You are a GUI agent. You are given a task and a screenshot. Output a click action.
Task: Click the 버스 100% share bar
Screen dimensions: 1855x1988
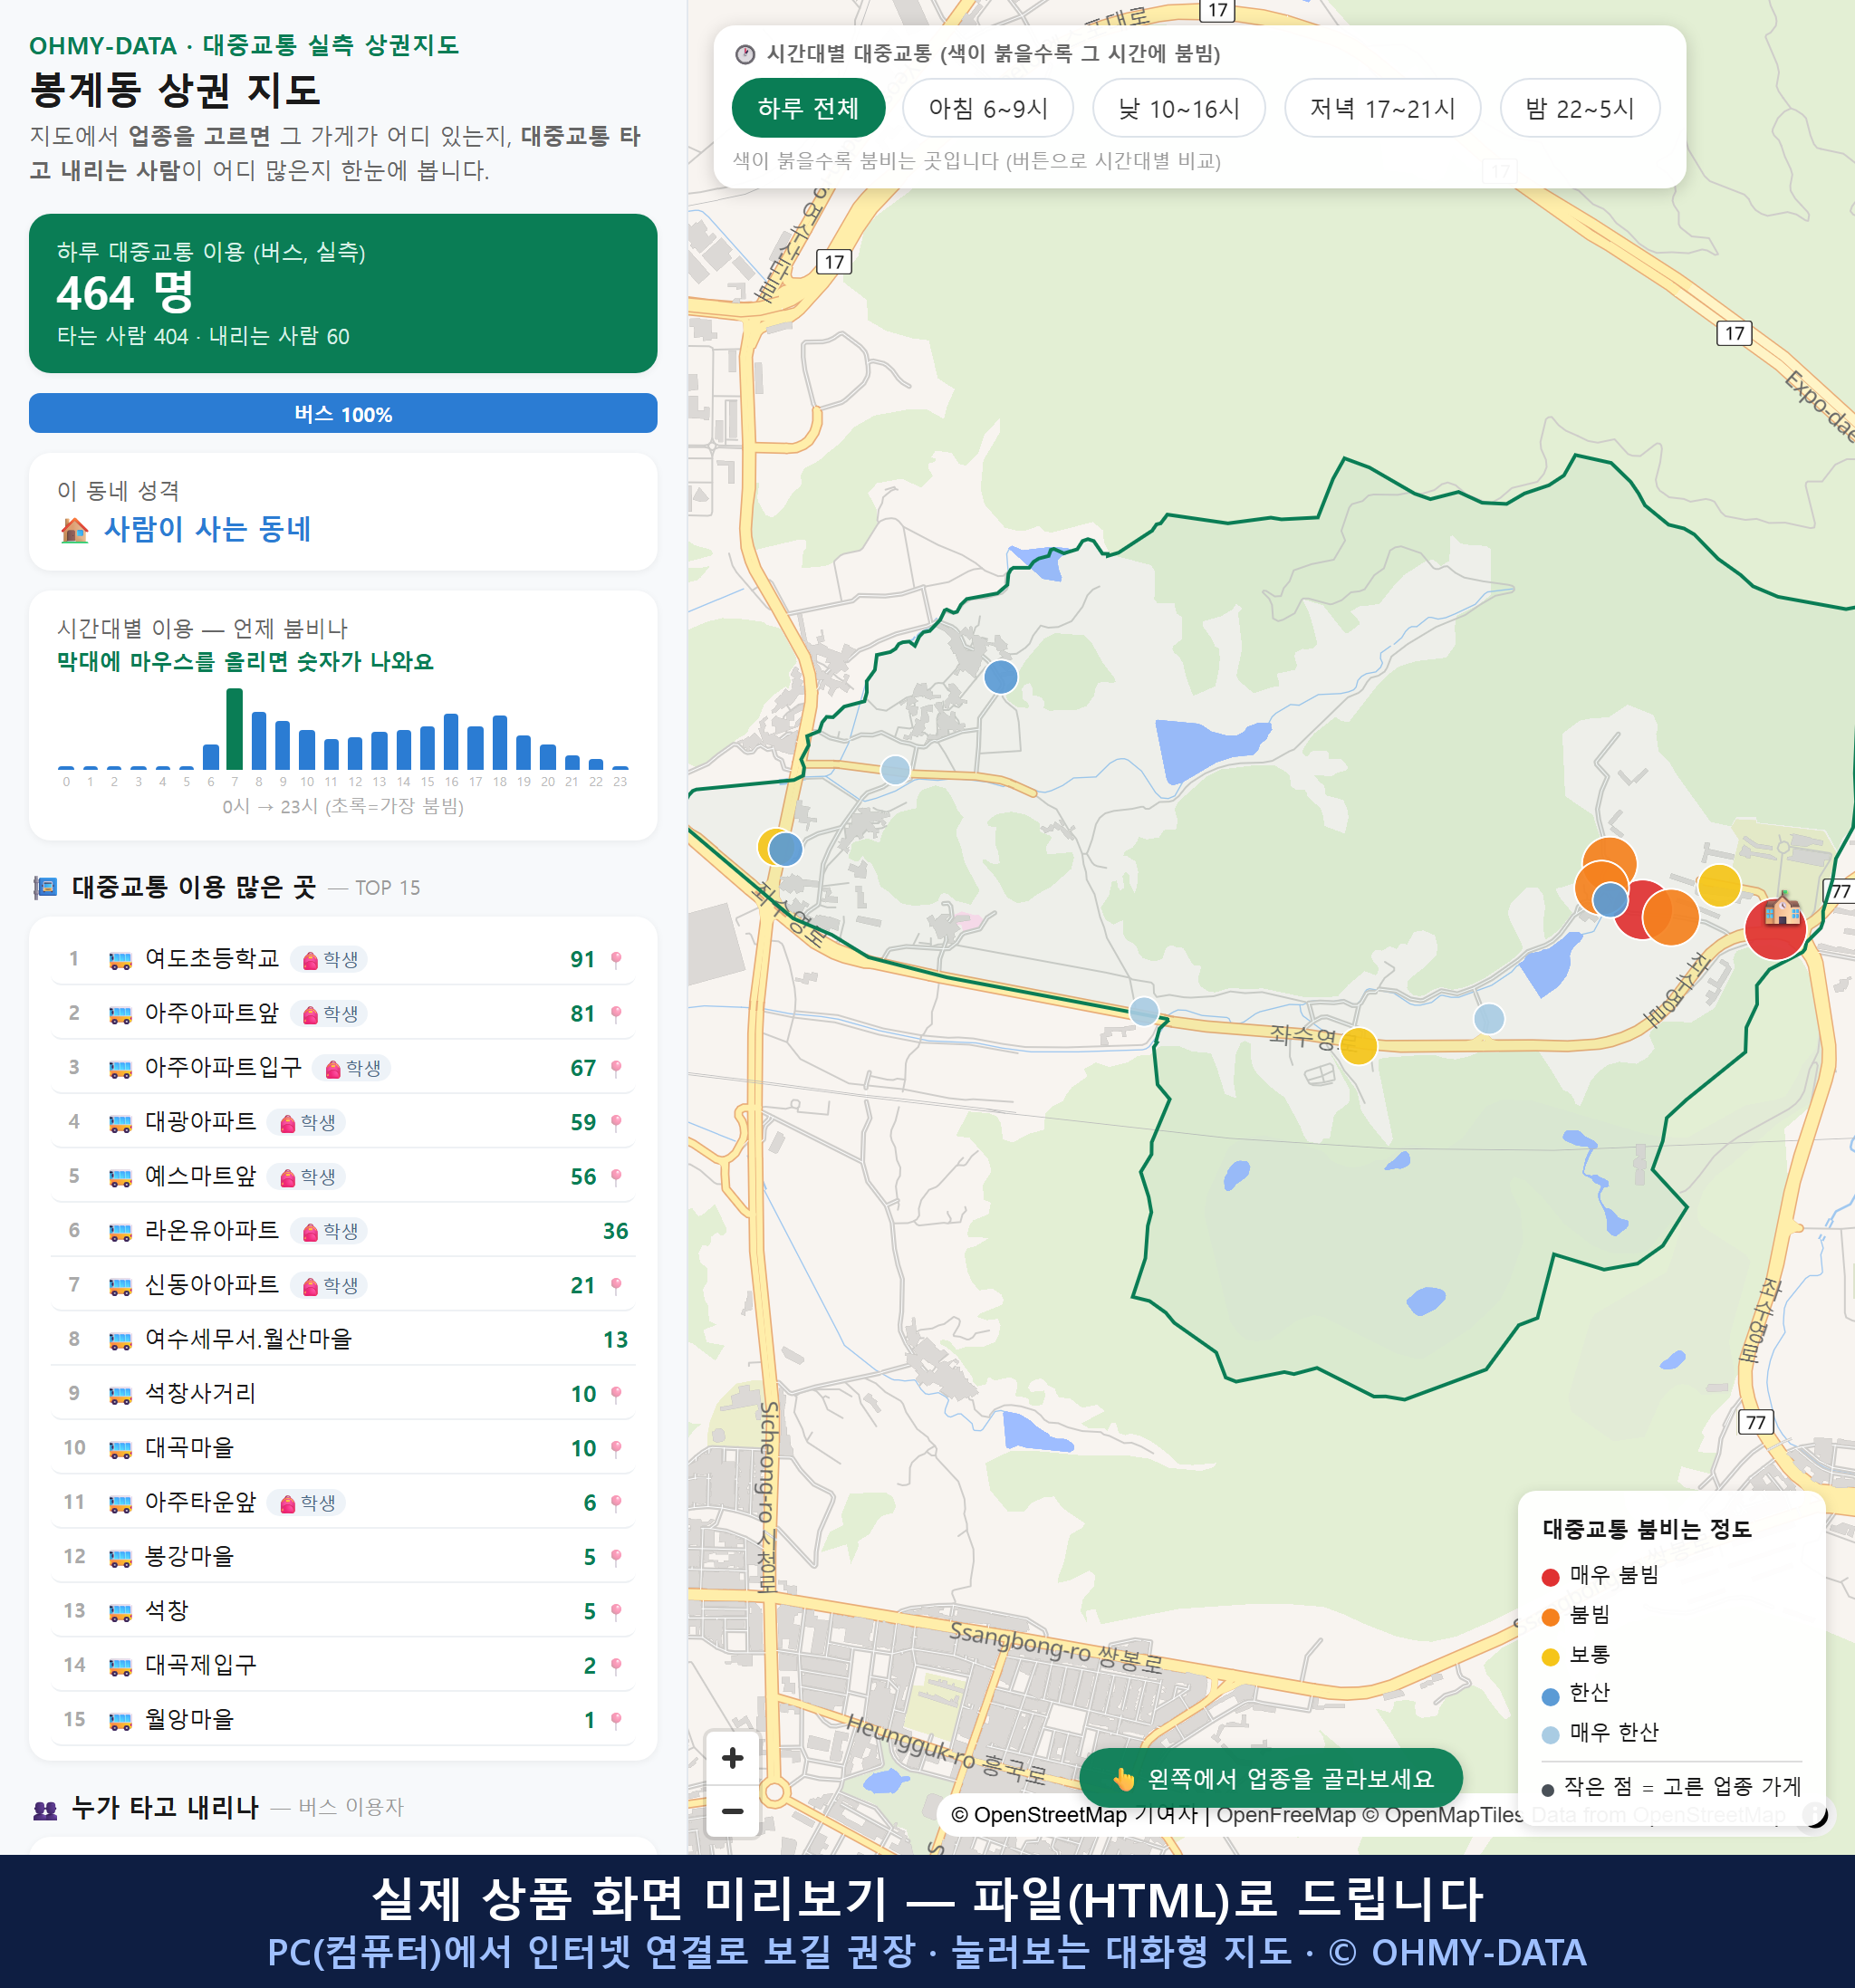pyautogui.click(x=343, y=413)
